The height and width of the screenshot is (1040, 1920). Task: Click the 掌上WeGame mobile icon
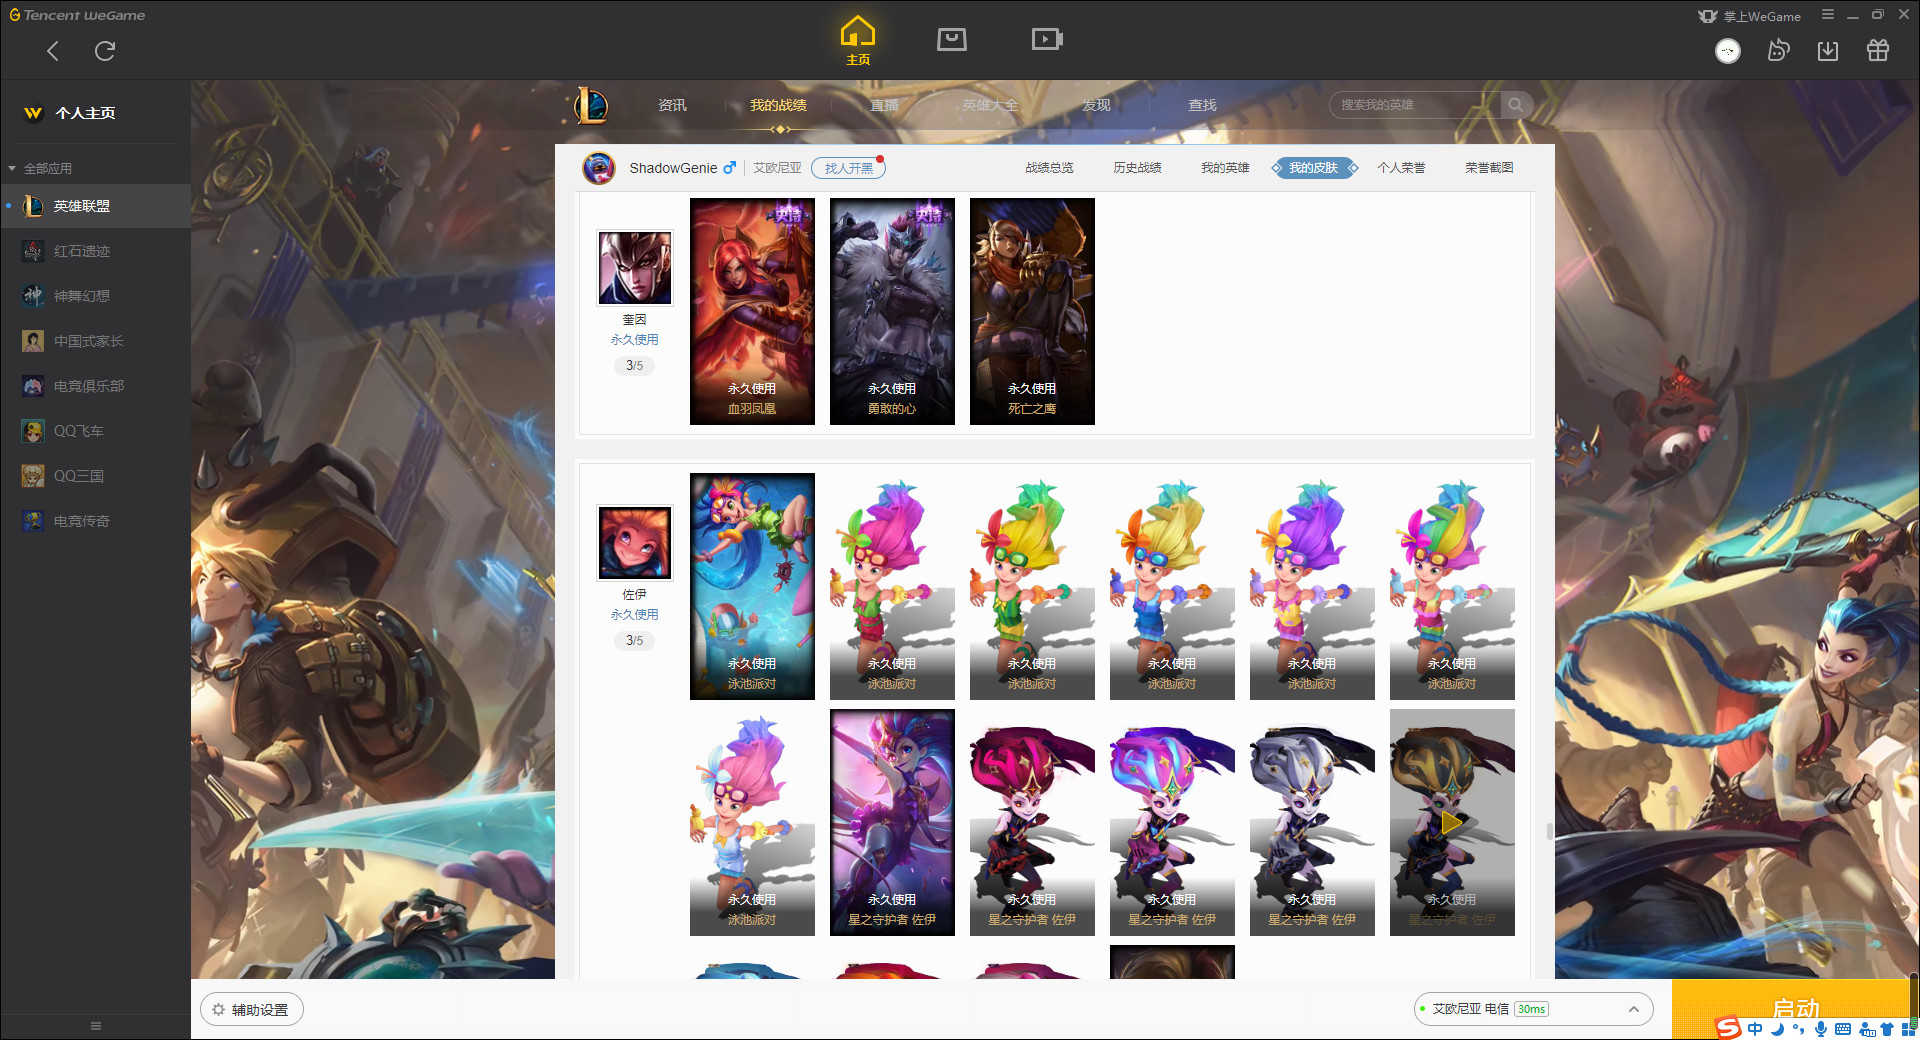pyautogui.click(x=1749, y=16)
